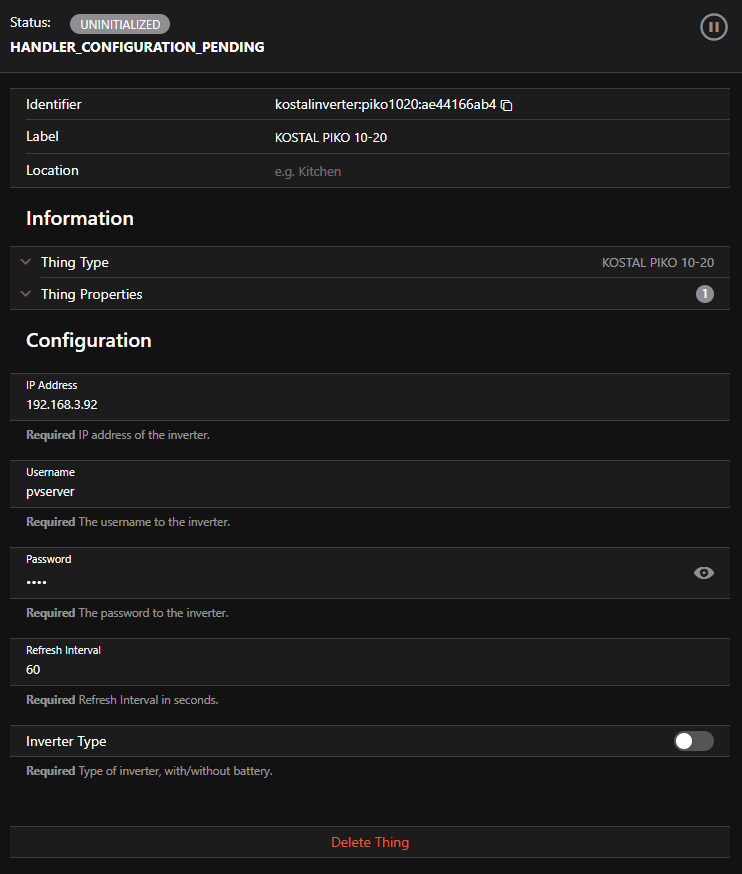The height and width of the screenshot is (874, 742).
Task: Click the Configuration section heading
Action: (89, 341)
